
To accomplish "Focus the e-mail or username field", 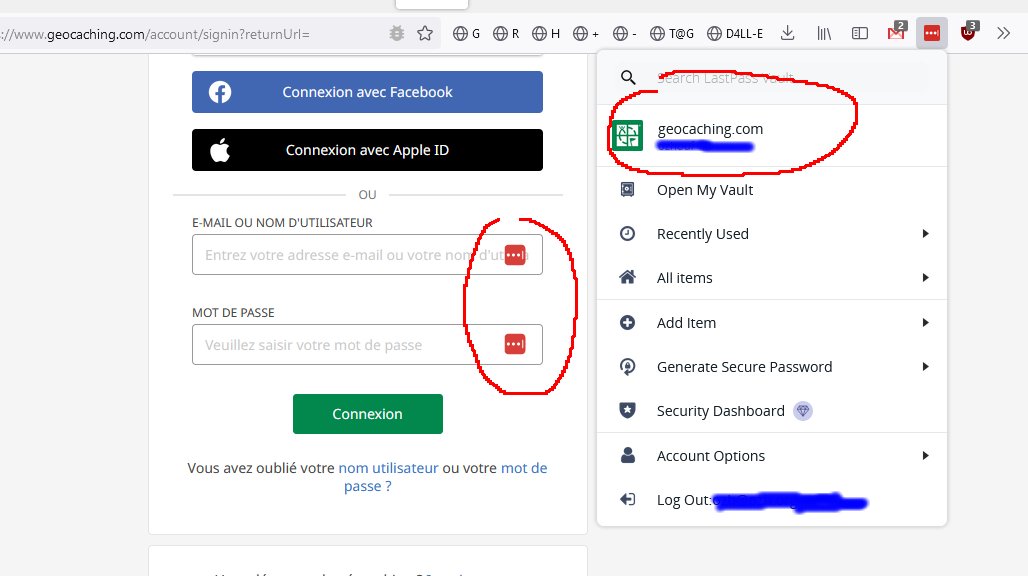I will tap(367, 254).
